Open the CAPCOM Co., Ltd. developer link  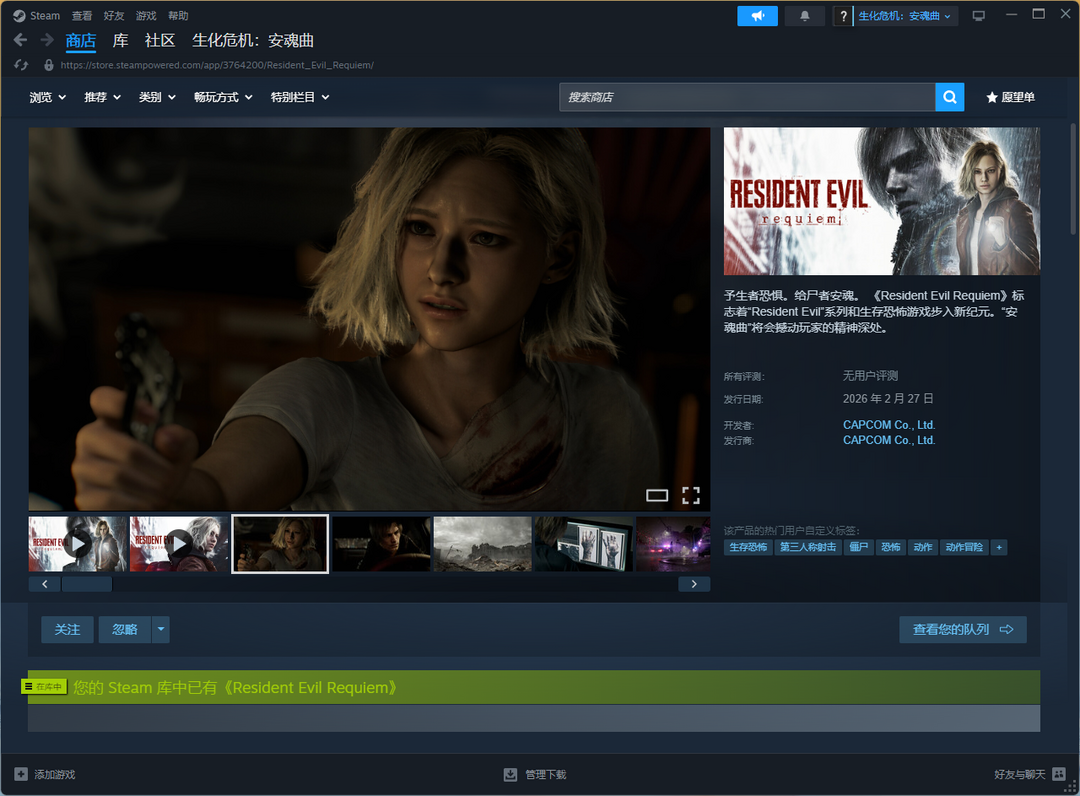coord(888,425)
